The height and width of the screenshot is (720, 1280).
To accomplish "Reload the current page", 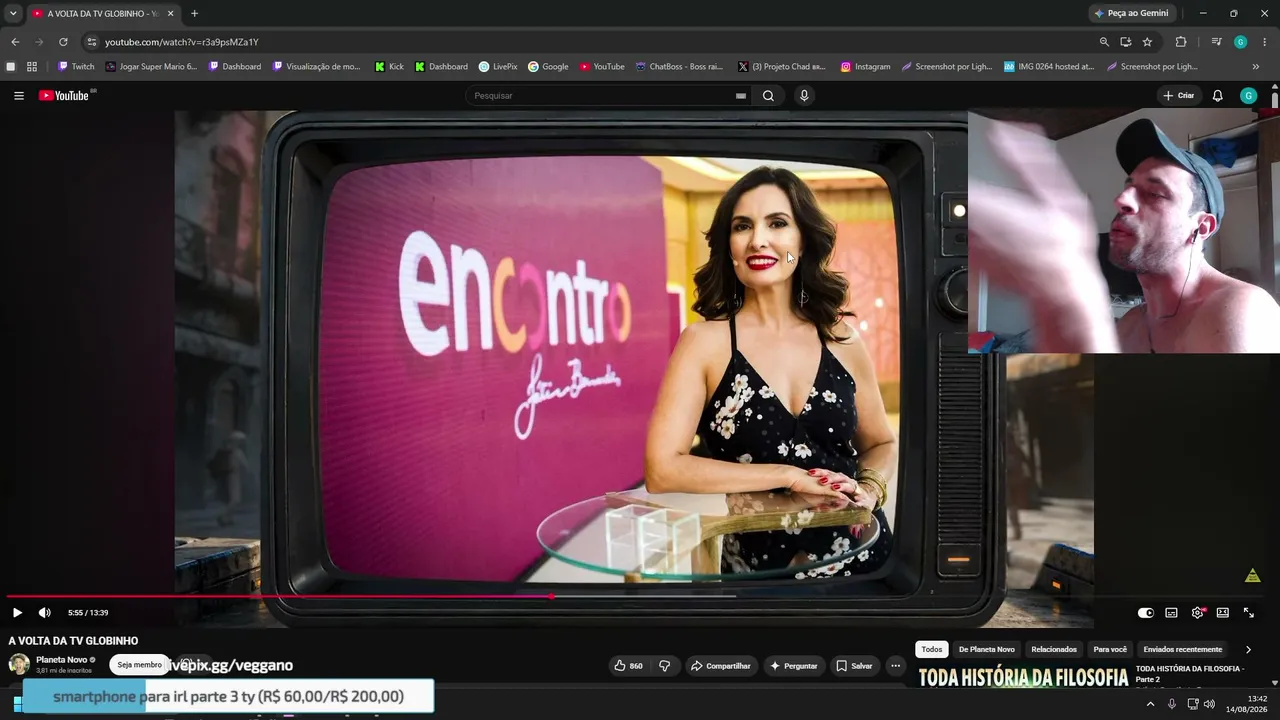I will click(63, 42).
